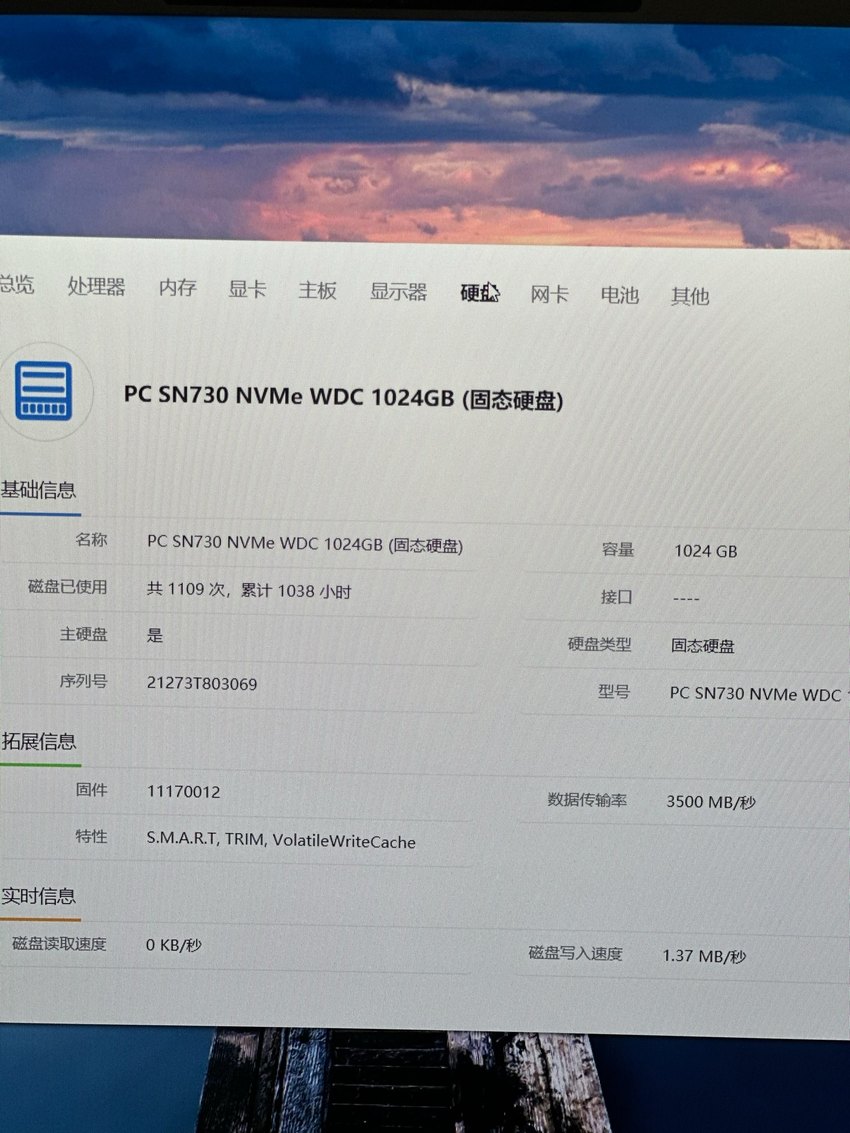The width and height of the screenshot is (850, 1133).
Task: Click the capacity value 1024 GB
Action: click(705, 551)
